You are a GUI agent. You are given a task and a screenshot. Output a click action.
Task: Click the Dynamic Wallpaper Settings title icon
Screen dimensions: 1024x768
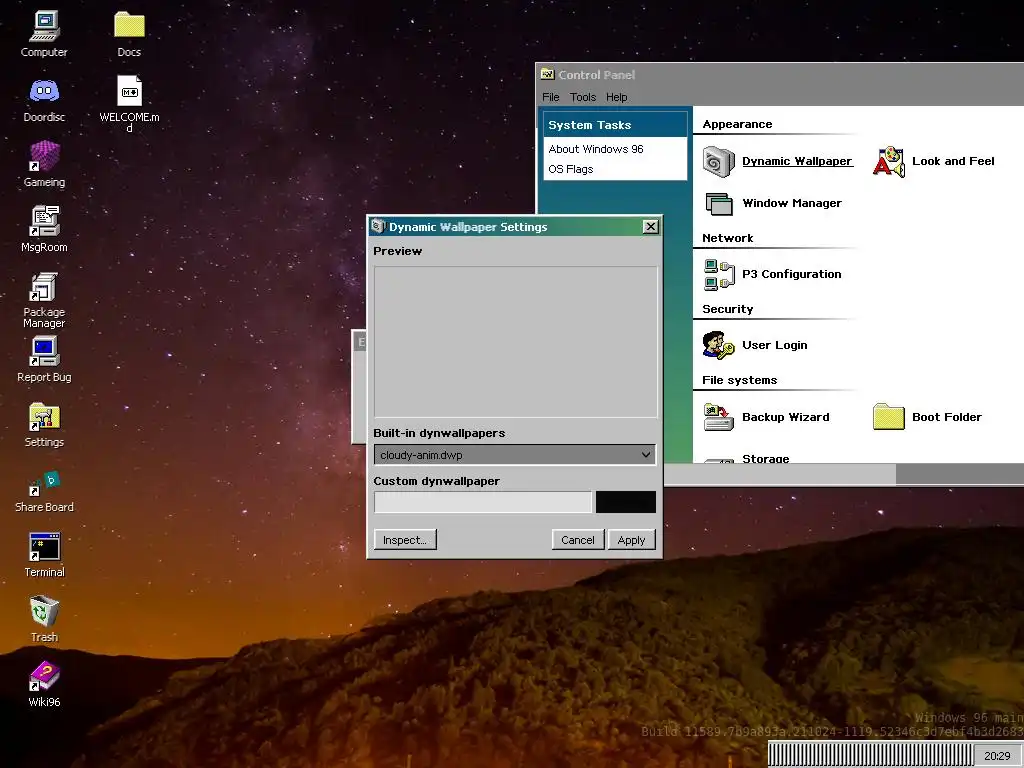tap(378, 226)
